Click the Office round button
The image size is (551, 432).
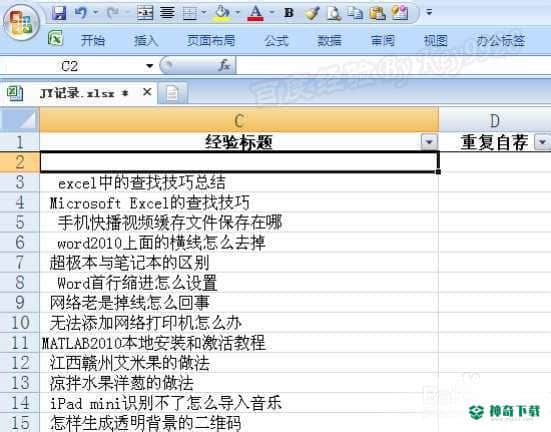tap(21, 23)
